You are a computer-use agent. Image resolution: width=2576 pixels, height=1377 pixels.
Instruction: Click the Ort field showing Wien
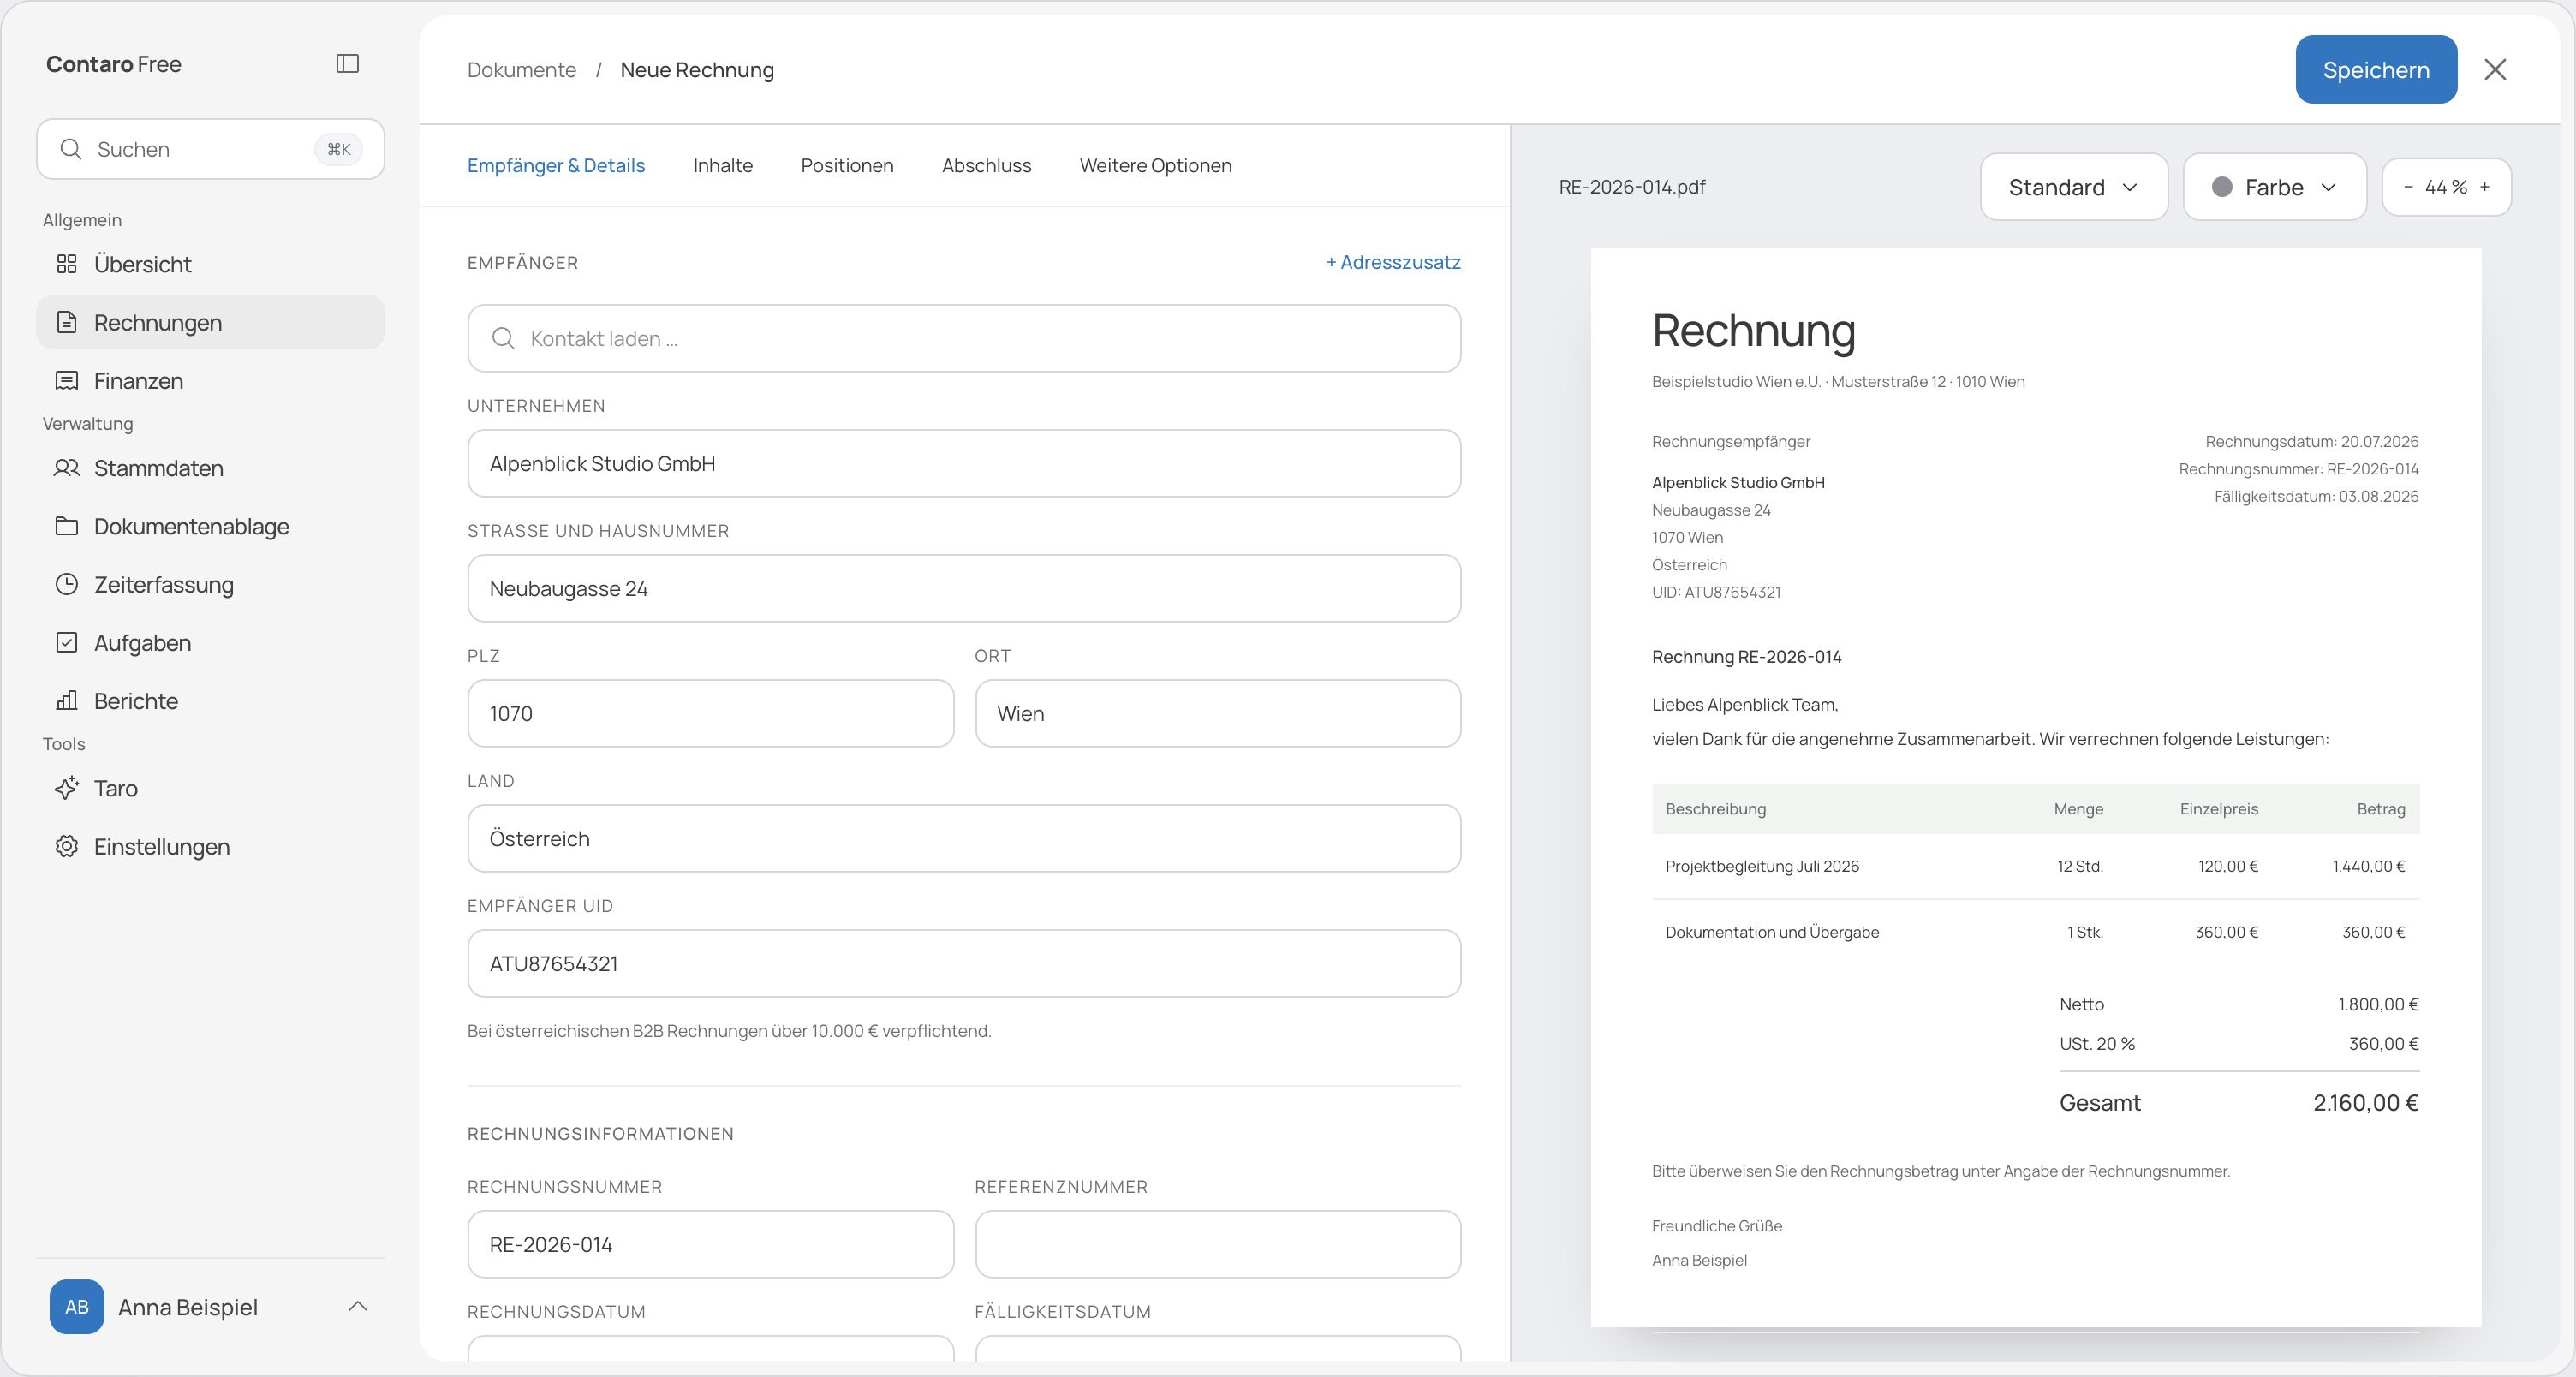(x=1218, y=713)
